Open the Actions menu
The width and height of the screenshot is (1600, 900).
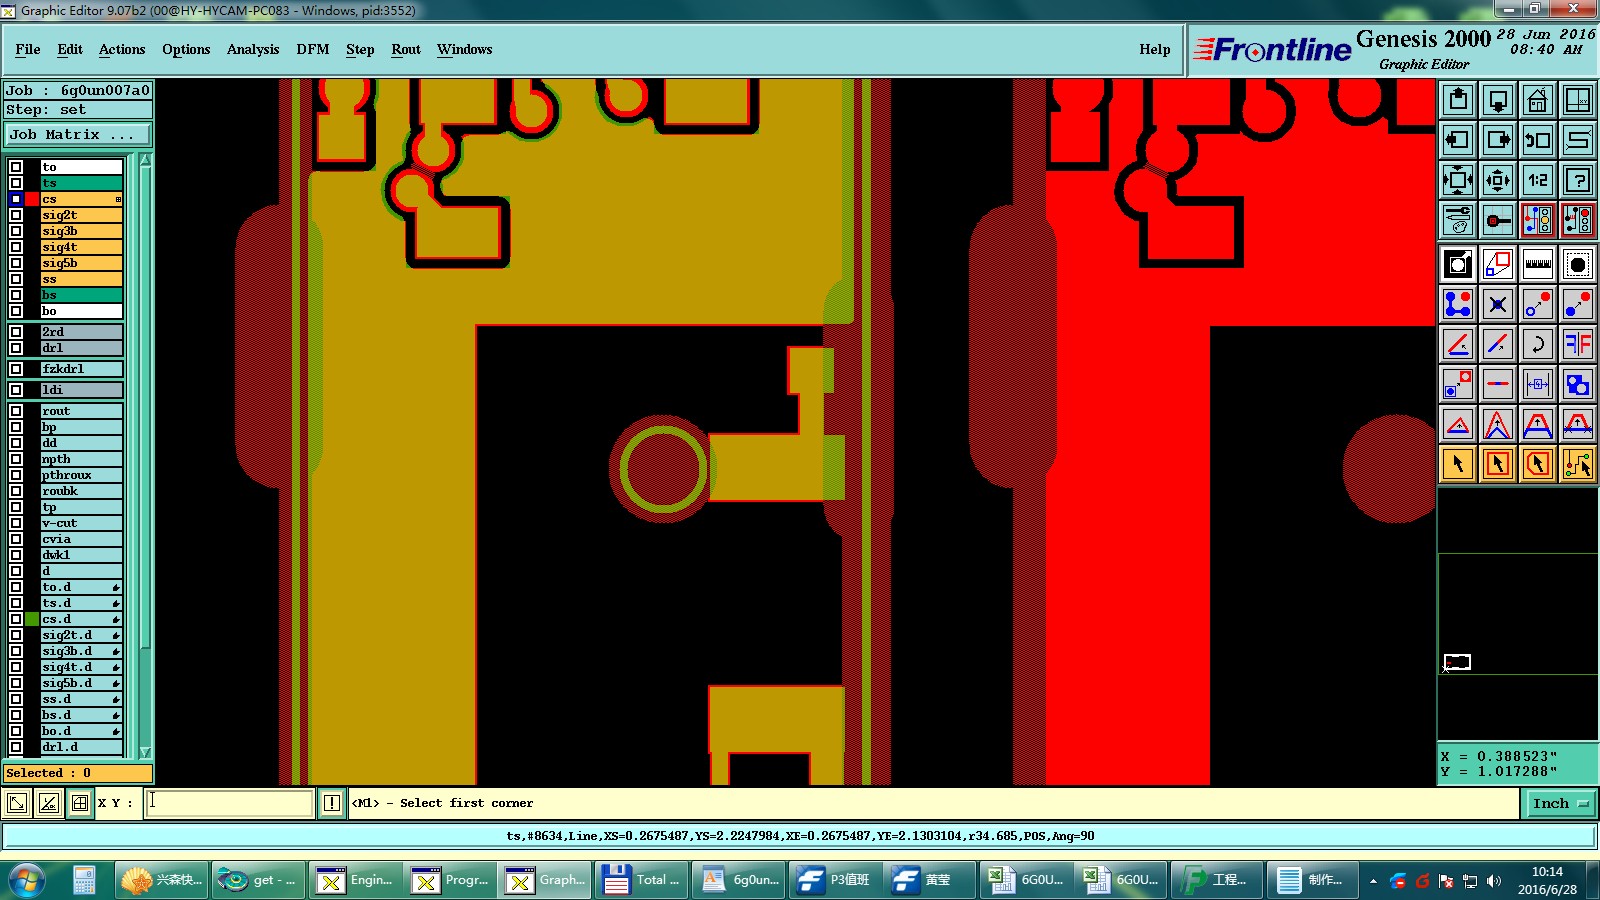(x=122, y=49)
